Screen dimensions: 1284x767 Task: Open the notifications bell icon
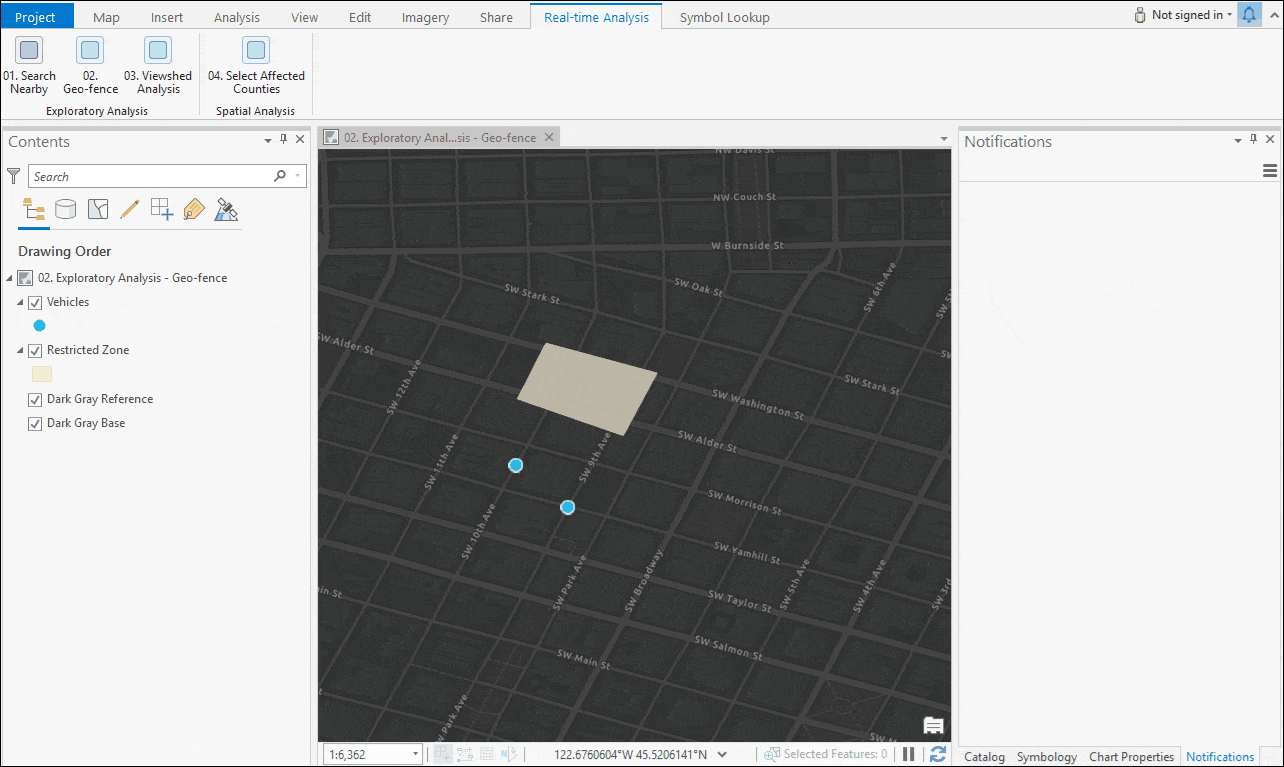(x=1249, y=15)
